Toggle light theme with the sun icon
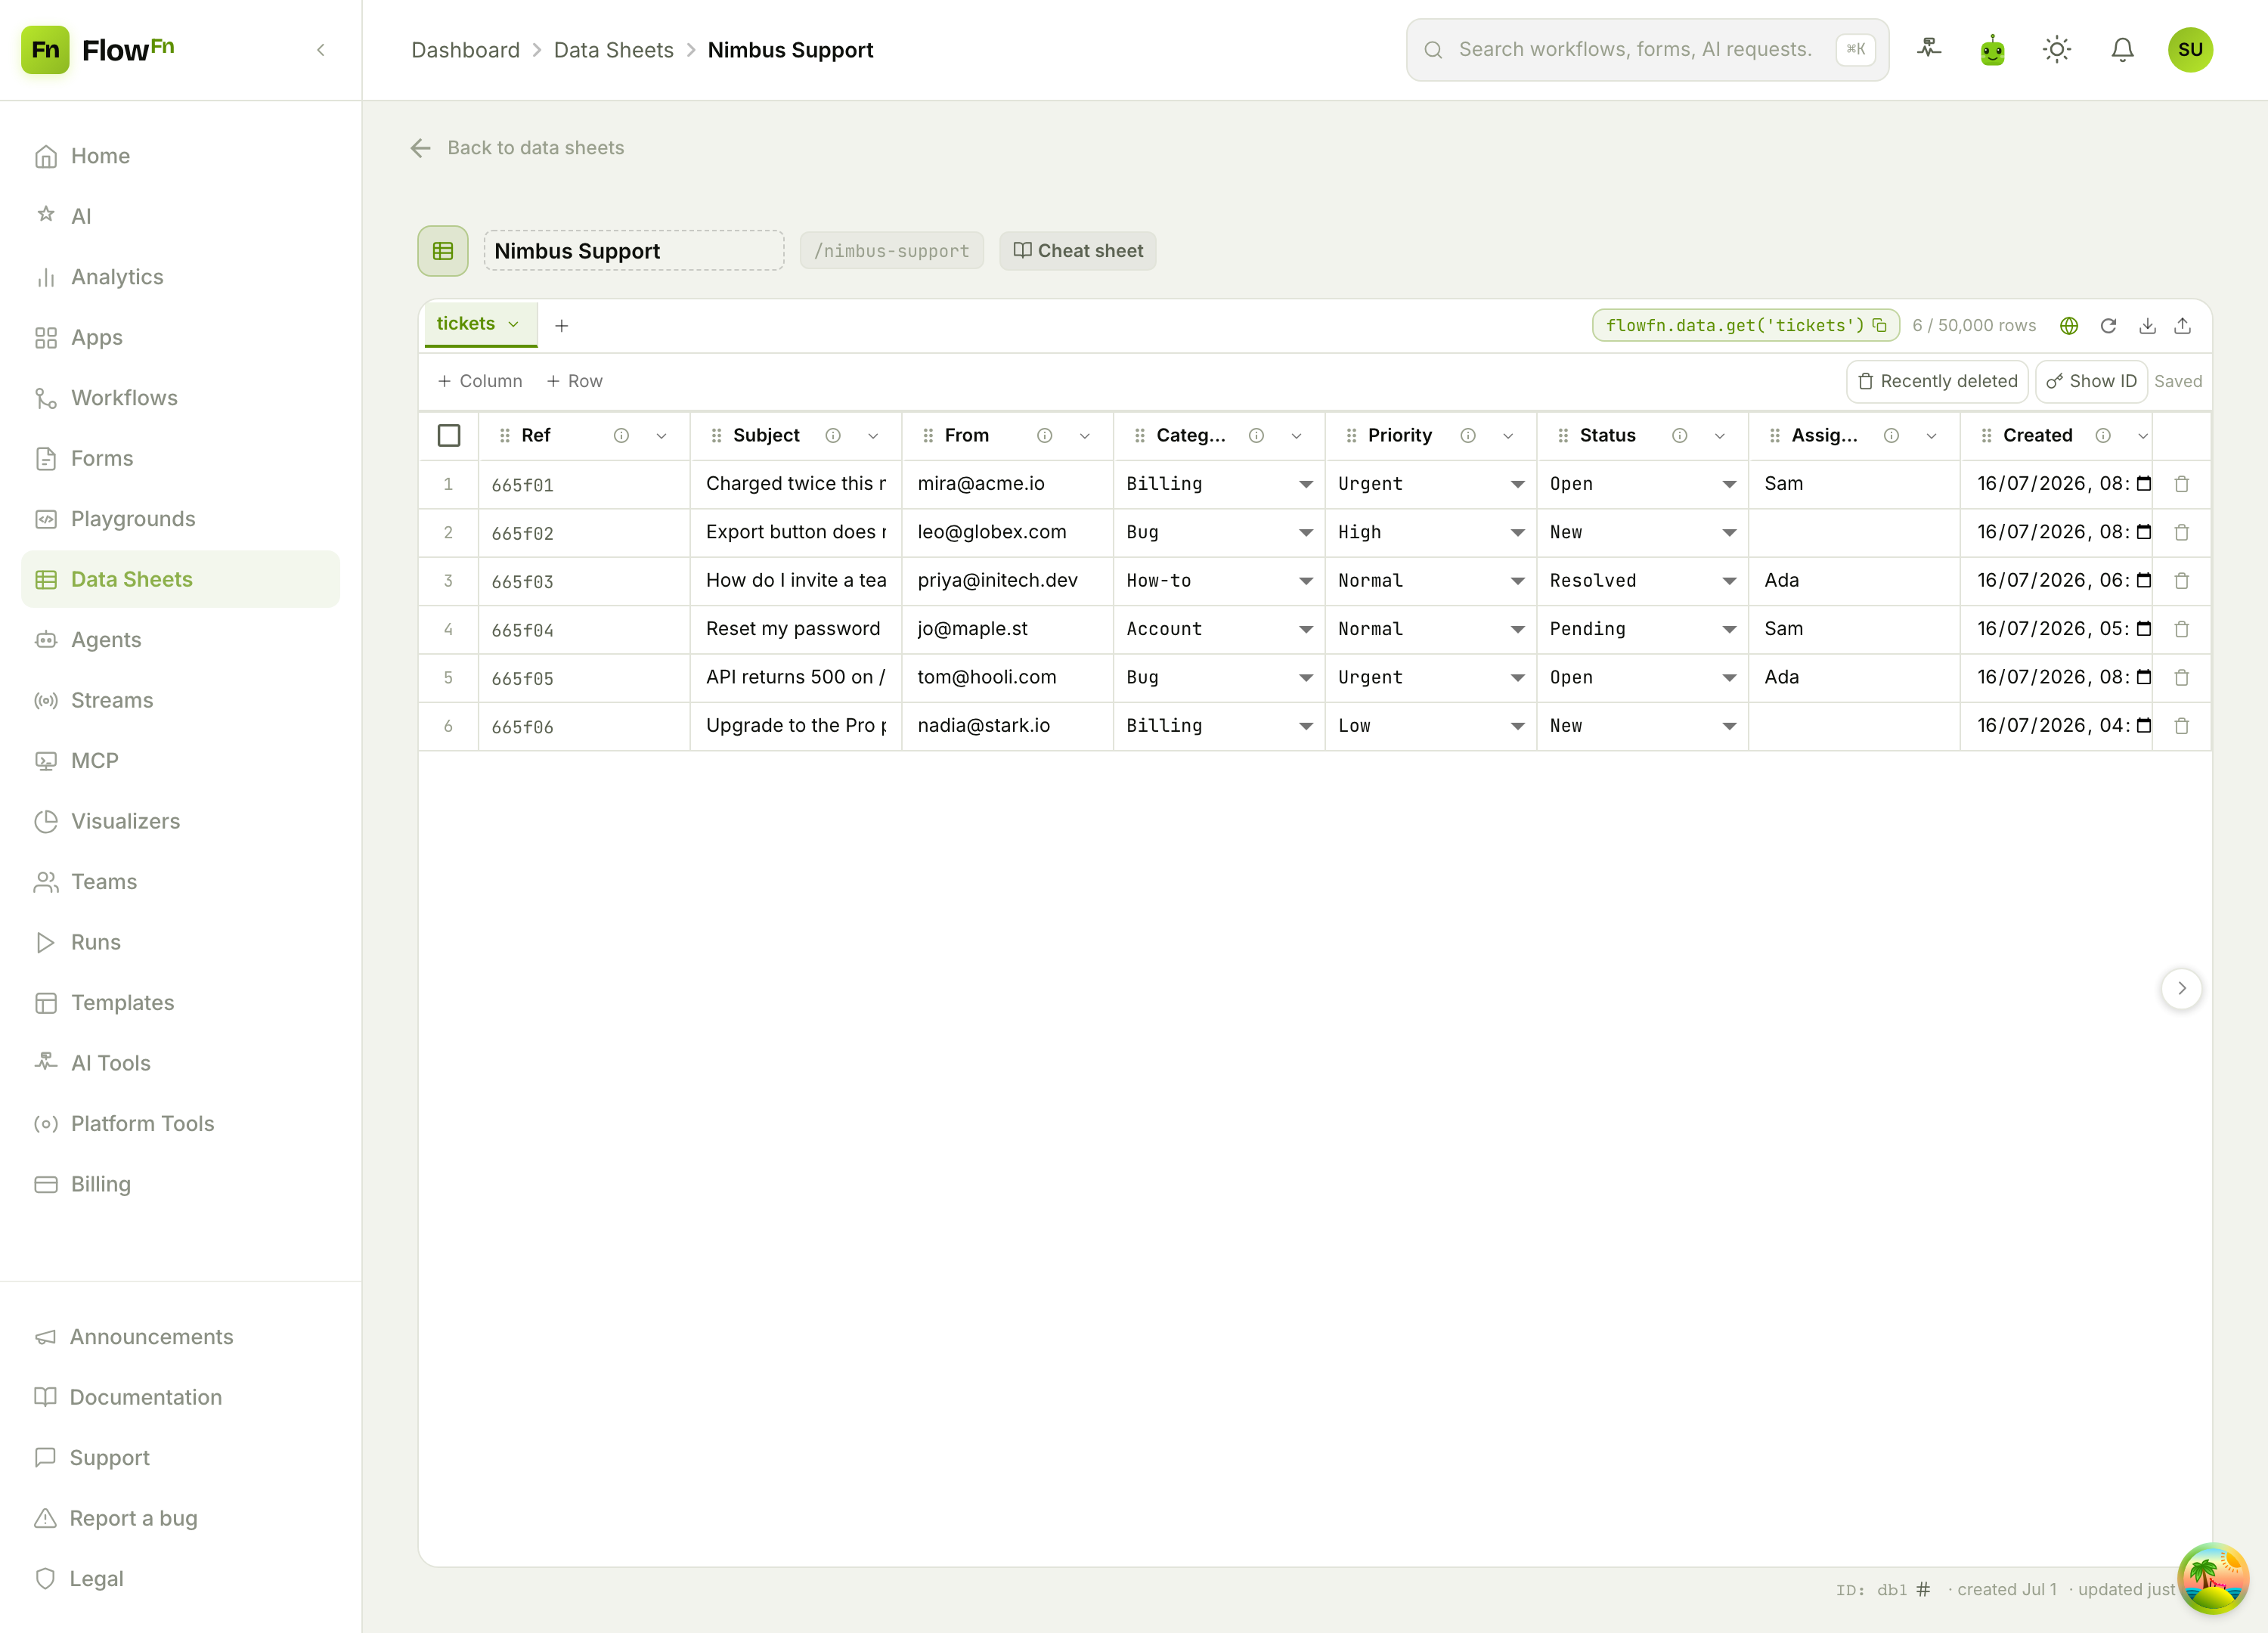The image size is (2268, 1633). [2057, 49]
